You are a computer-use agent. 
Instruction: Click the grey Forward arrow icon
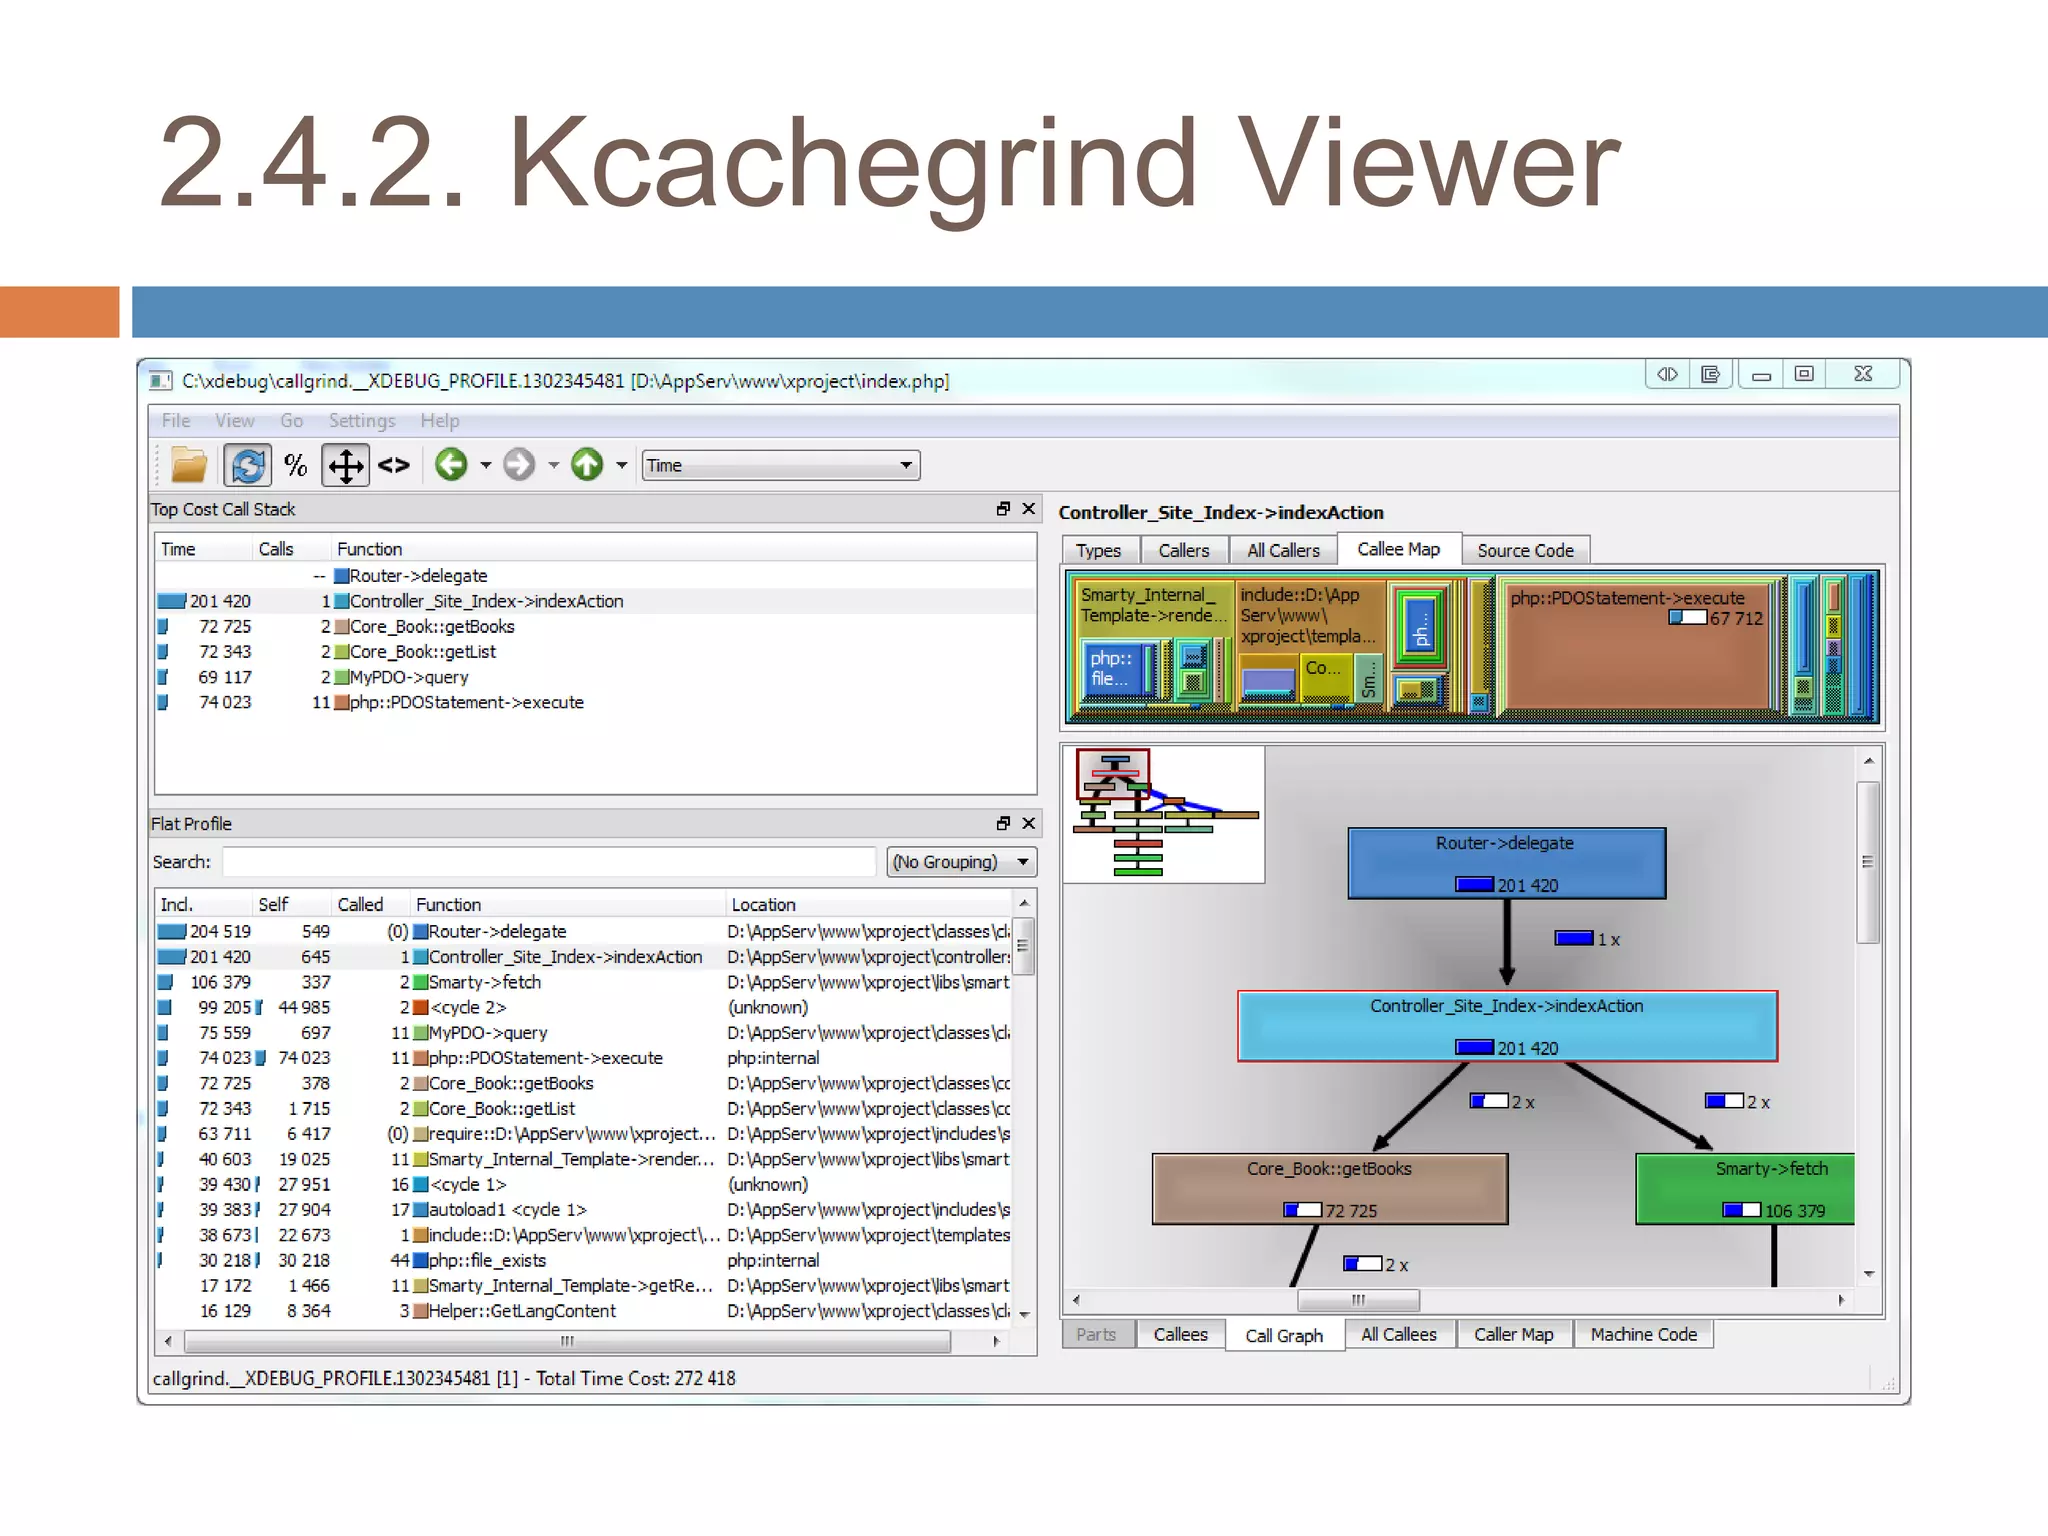(518, 464)
